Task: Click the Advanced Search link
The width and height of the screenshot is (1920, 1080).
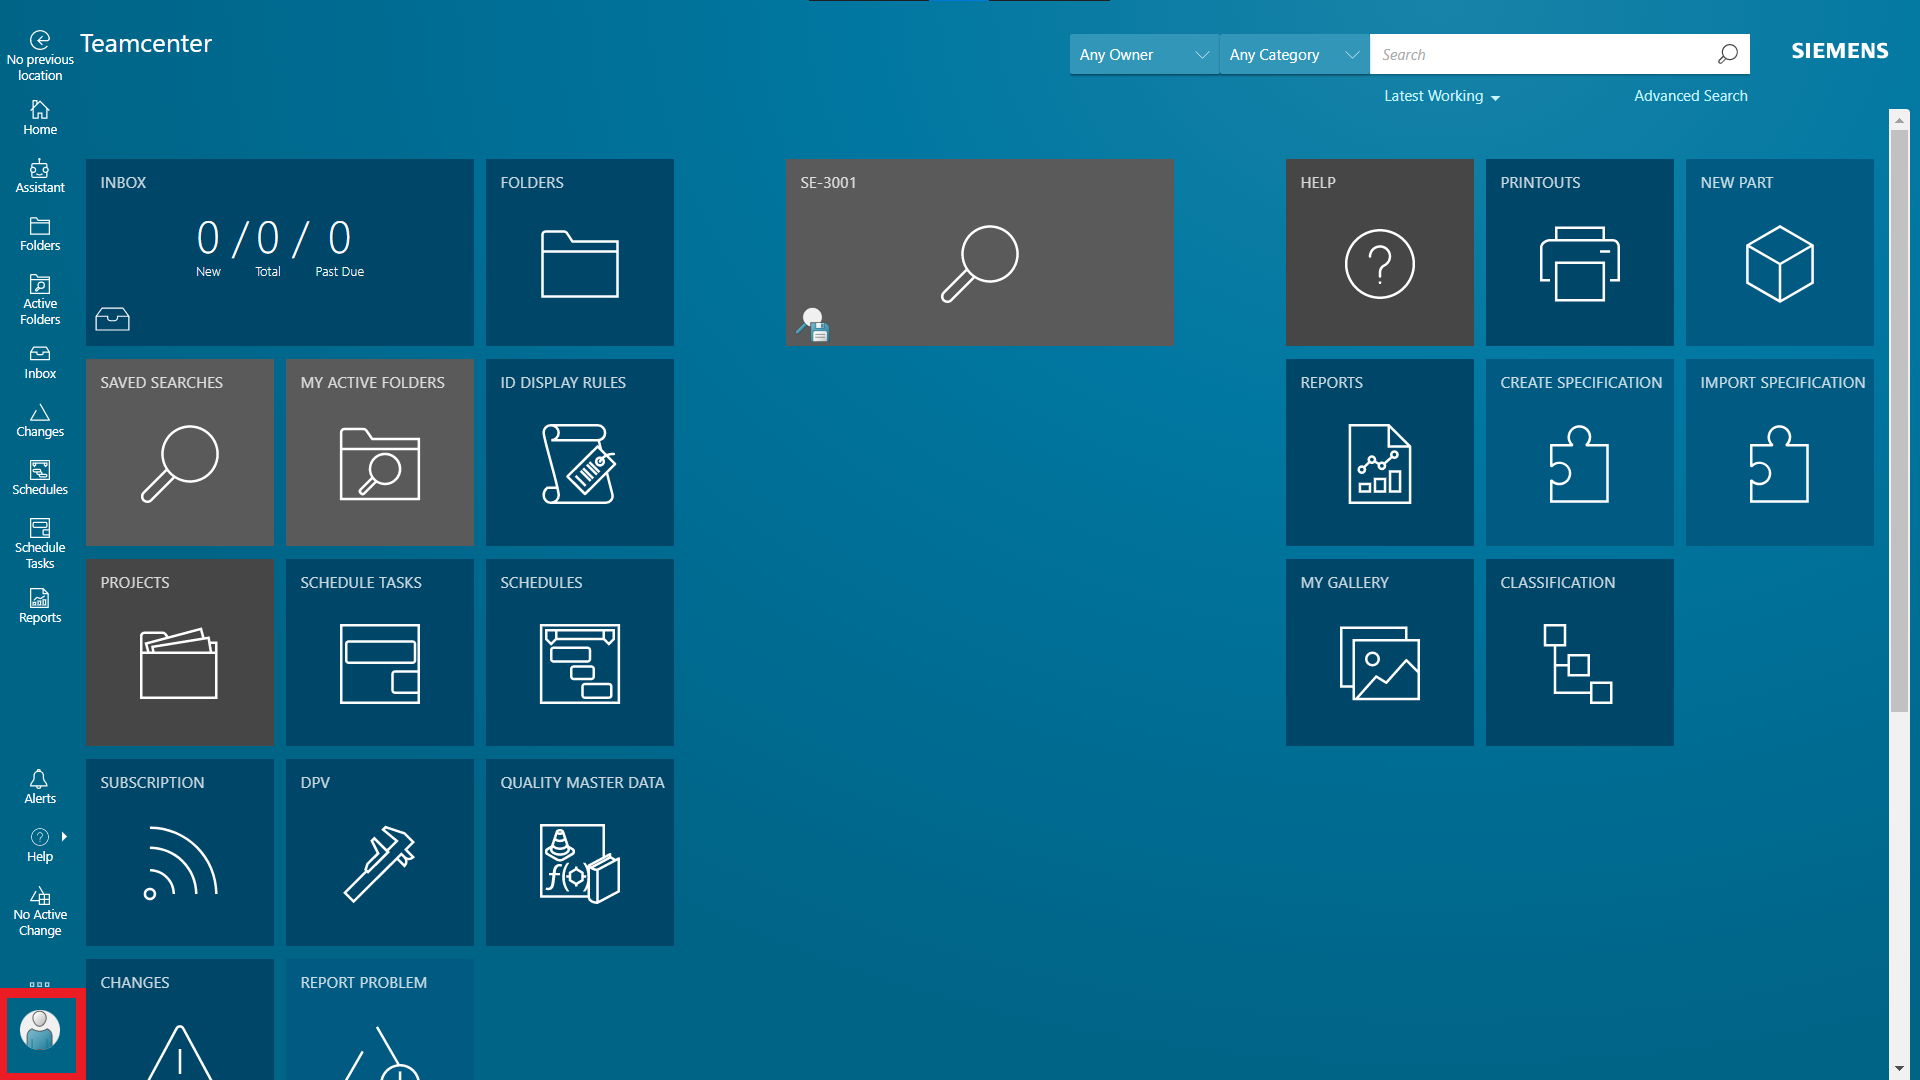Action: (x=1691, y=96)
